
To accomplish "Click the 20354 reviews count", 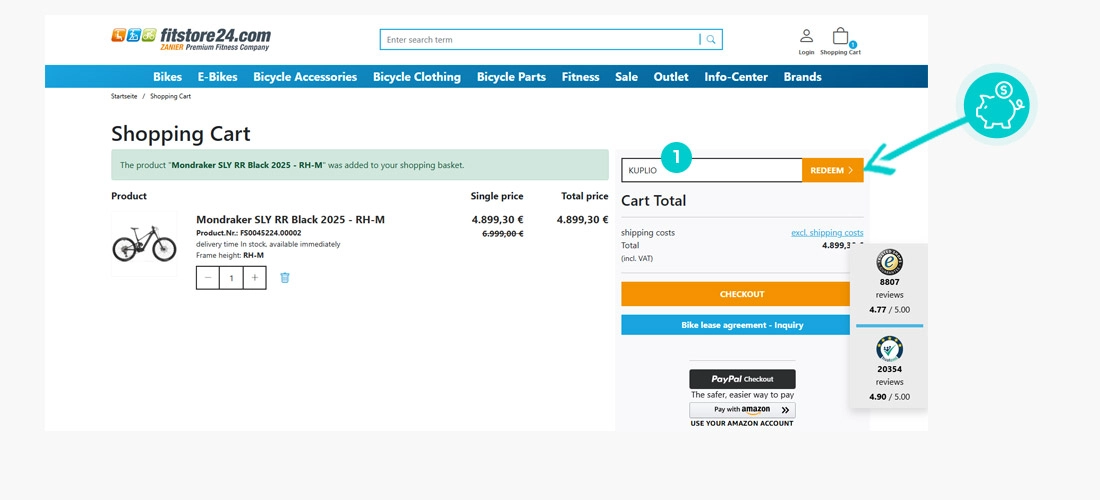I will click(x=890, y=369).
